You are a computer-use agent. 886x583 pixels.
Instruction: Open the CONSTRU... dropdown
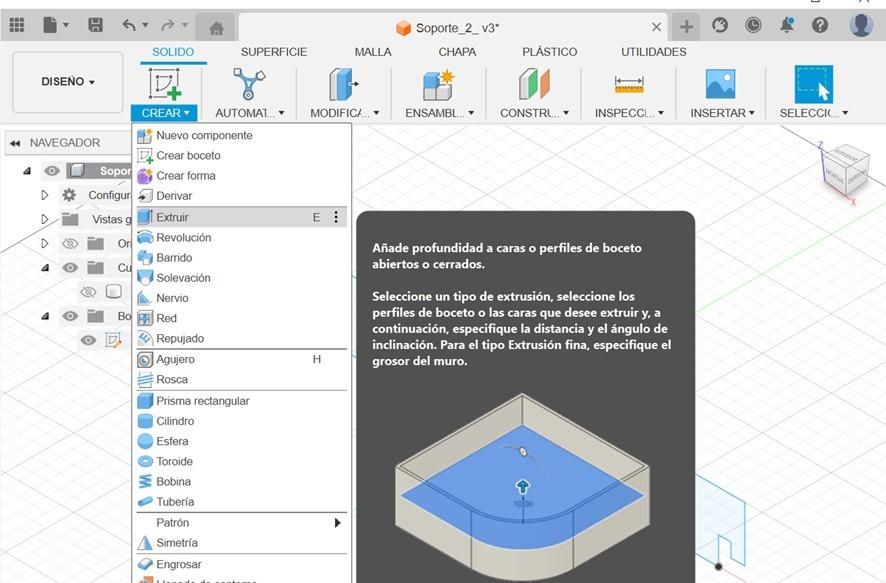tap(534, 113)
